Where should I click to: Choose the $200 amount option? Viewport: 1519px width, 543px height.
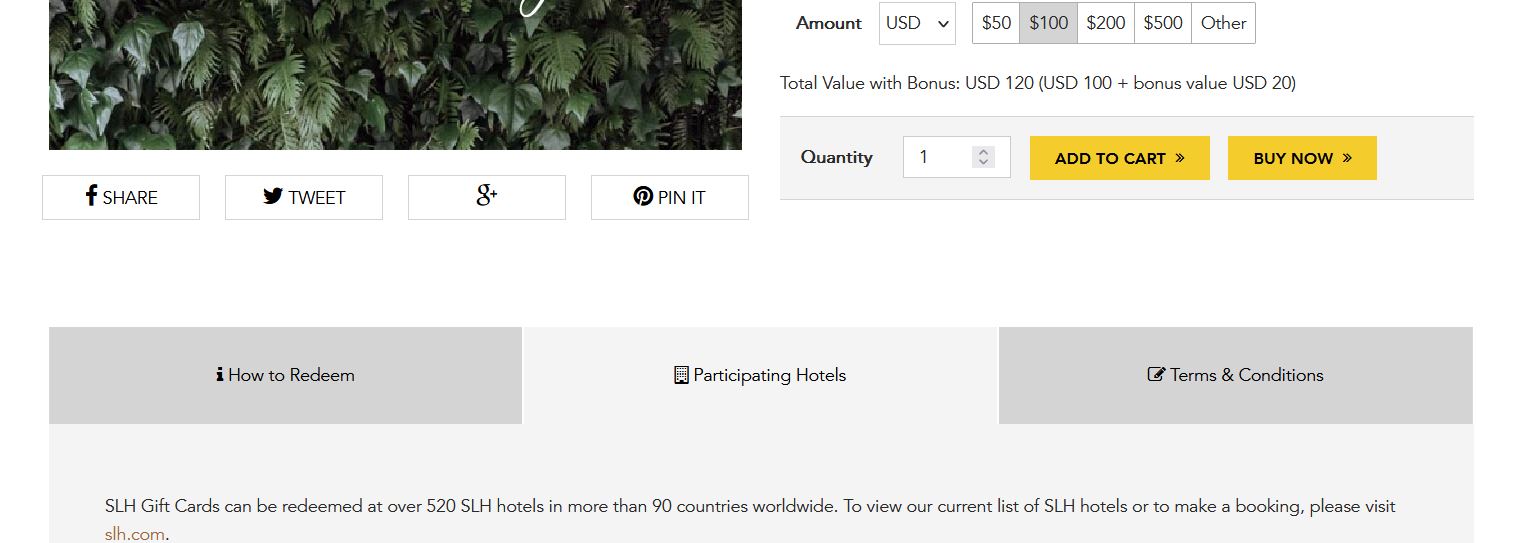tap(1106, 23)
